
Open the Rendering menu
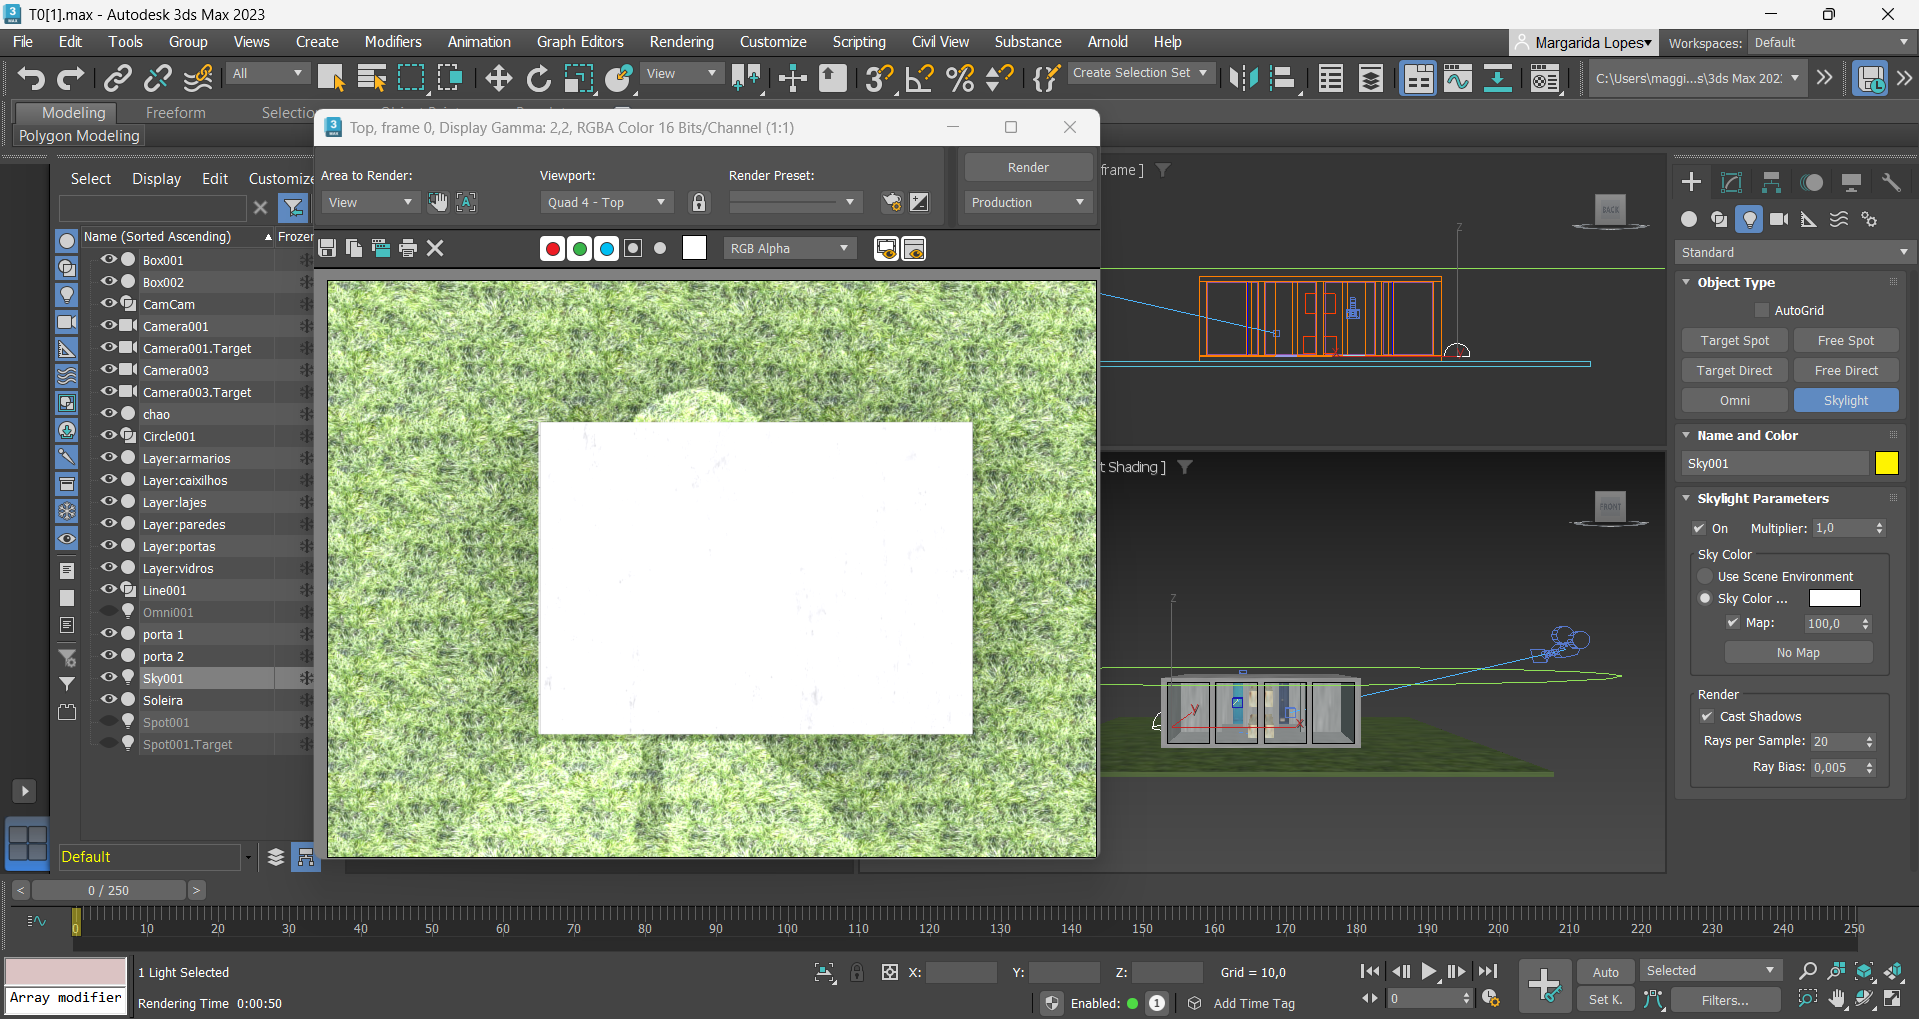pos(681,42)
